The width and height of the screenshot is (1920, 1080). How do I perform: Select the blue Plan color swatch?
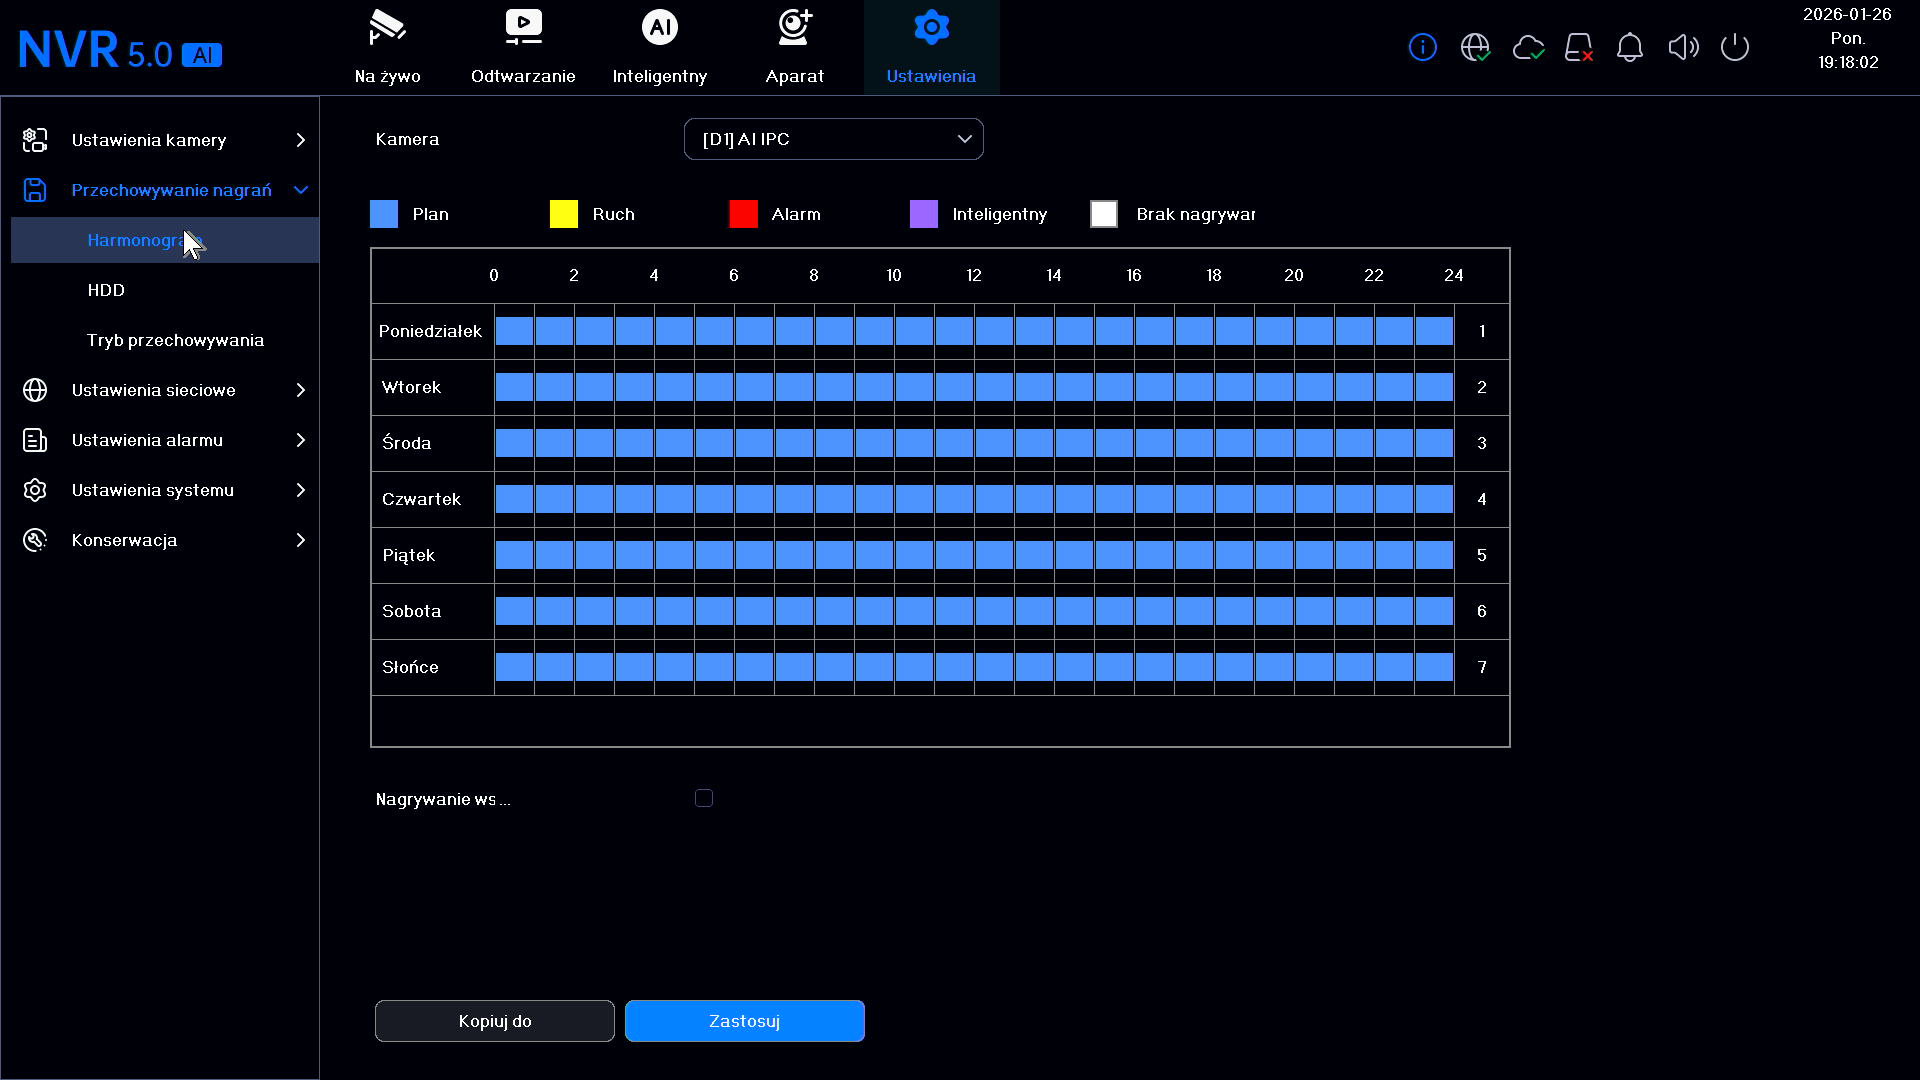pyautogui.click(x=384, y=214)
